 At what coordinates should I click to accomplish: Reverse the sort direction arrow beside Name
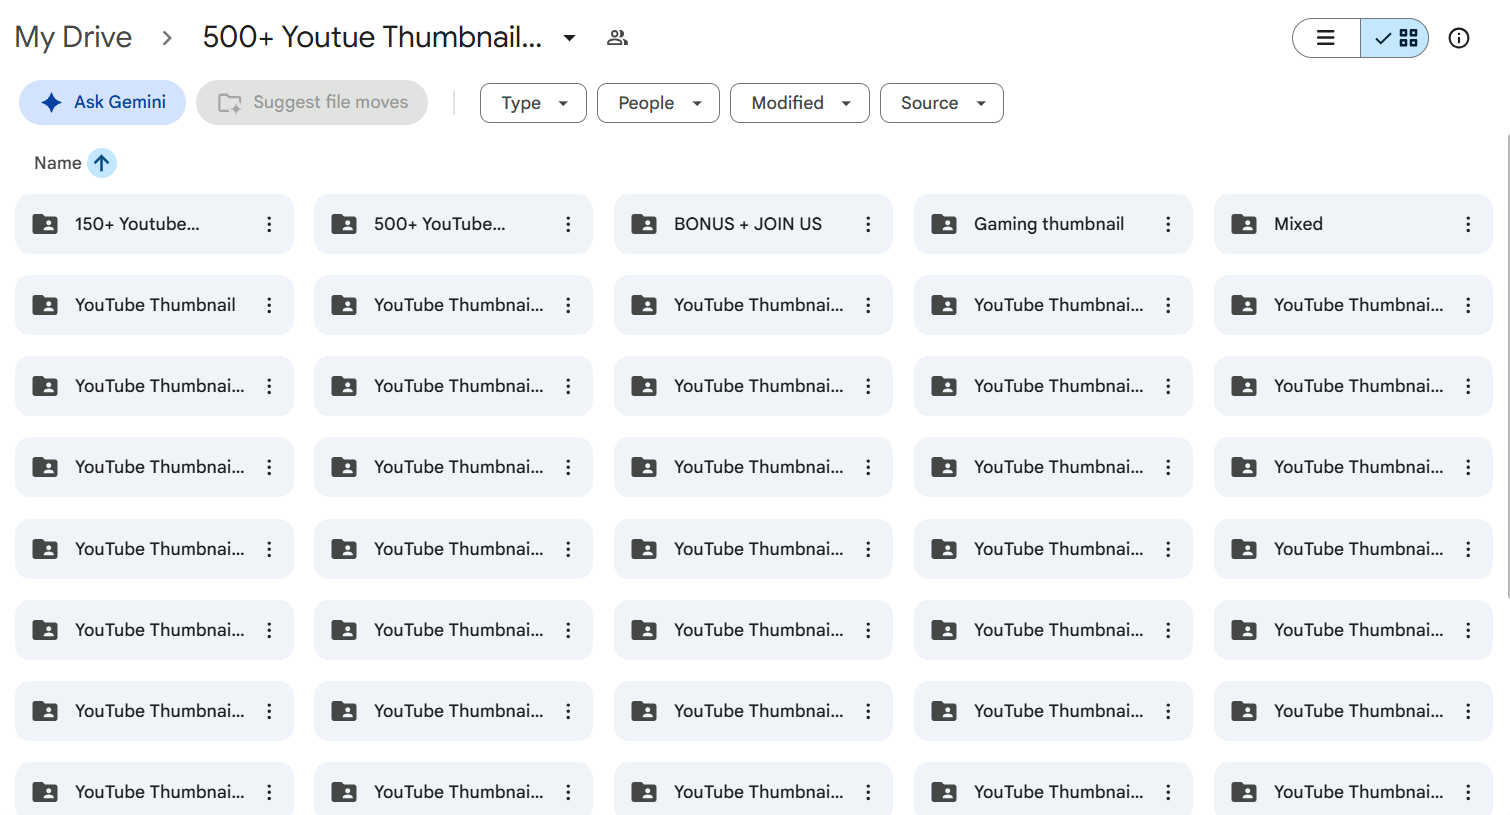click(x=102, y=163)
